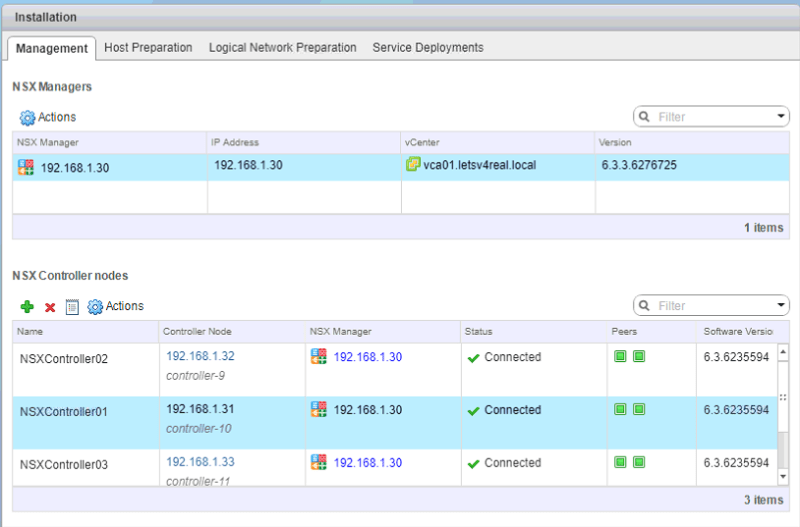Image resolution: width=800 pixels, height=527 pixels.
Task: Go to the Service Deployments tab
Action: click(428, 48)
